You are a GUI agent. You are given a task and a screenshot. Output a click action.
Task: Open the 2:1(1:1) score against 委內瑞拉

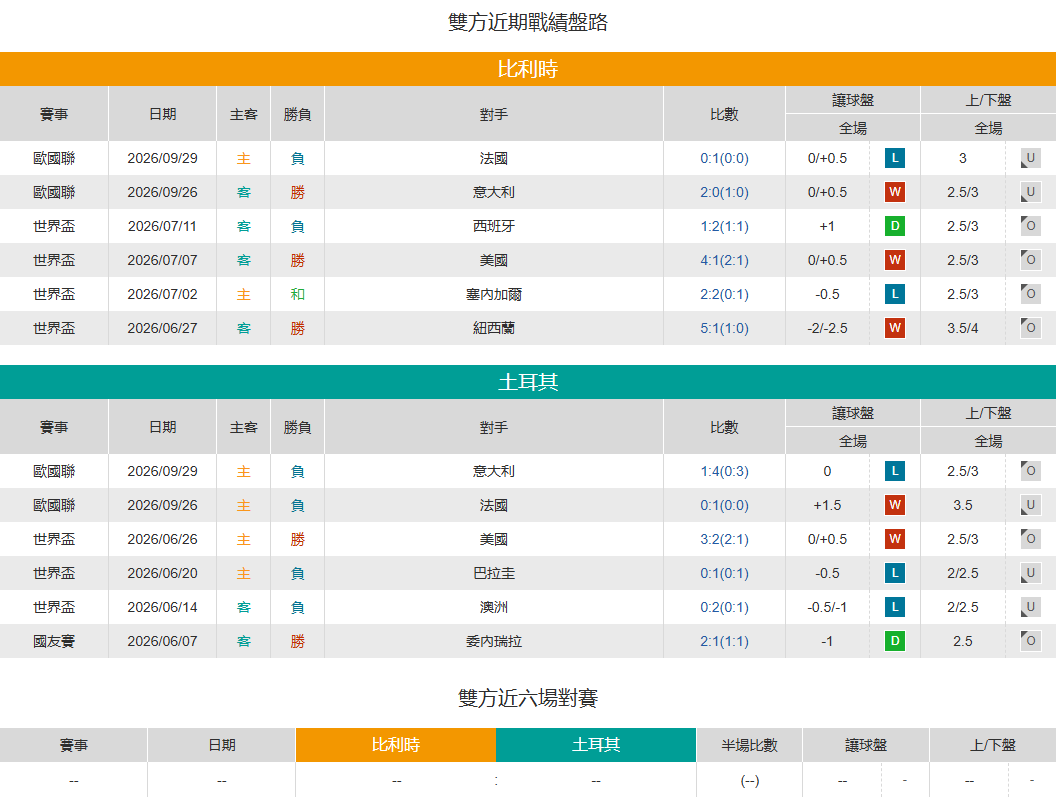tap(724, 641)
